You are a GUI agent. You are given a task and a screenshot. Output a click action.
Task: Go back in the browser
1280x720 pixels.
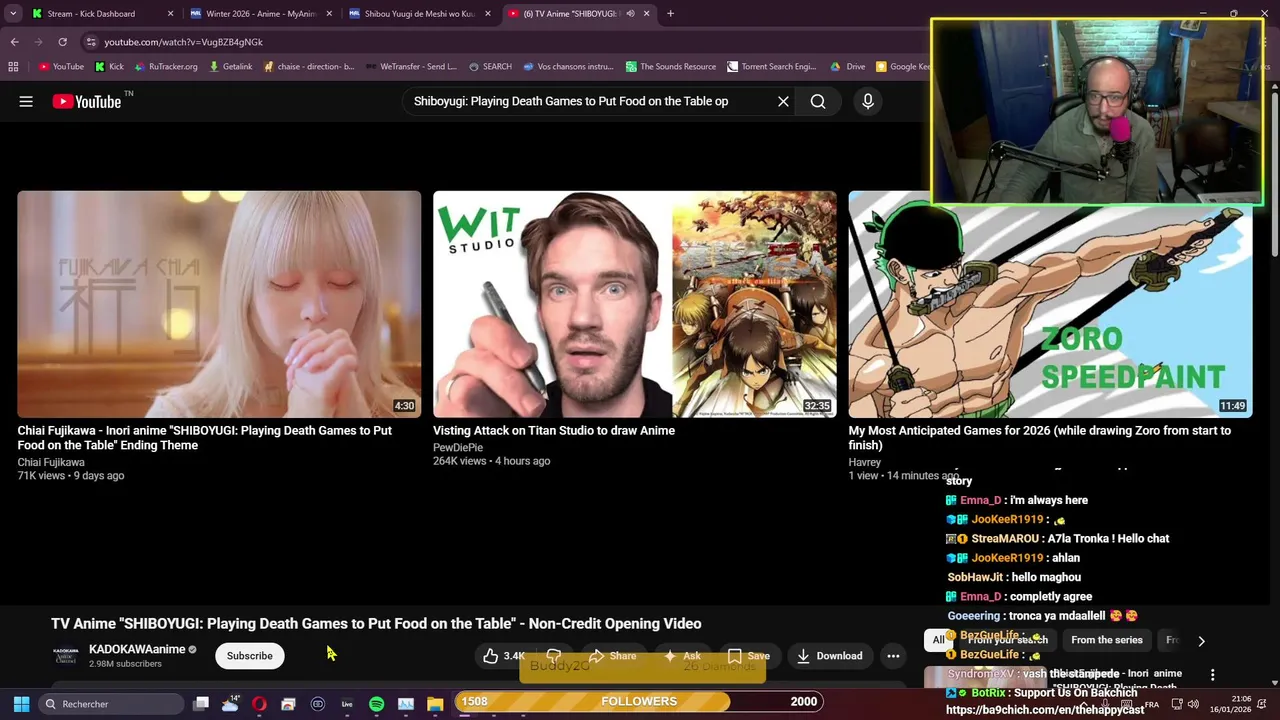14,42
